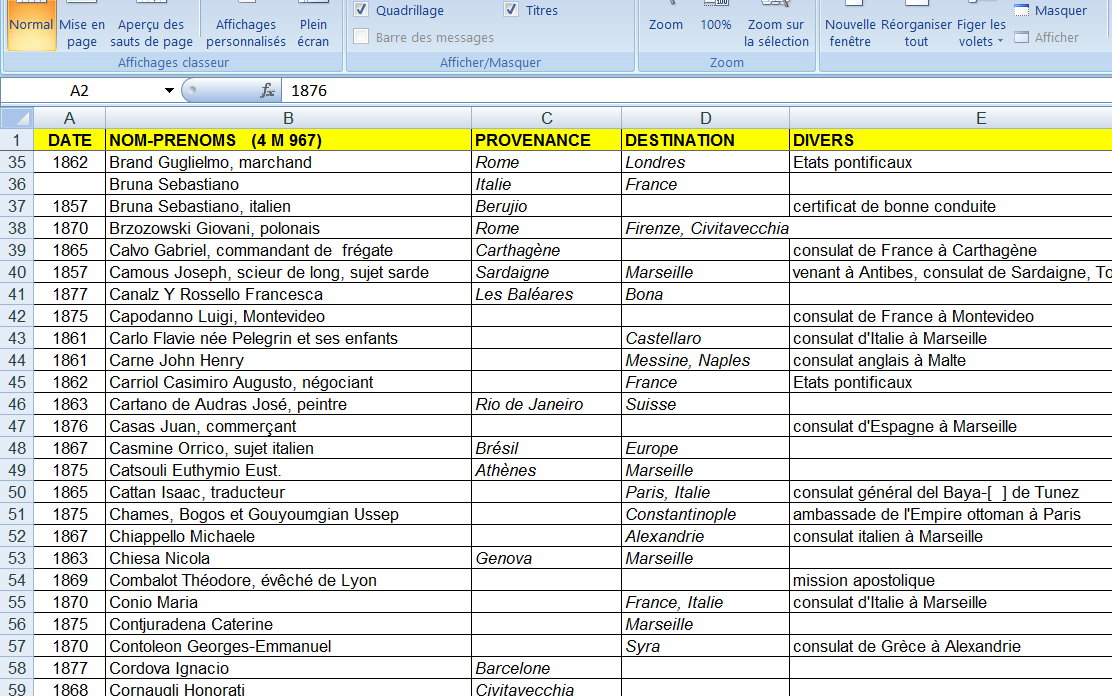Select row 47 header
This screenshot has width=1112, height=696.
(x=17, y=426)
